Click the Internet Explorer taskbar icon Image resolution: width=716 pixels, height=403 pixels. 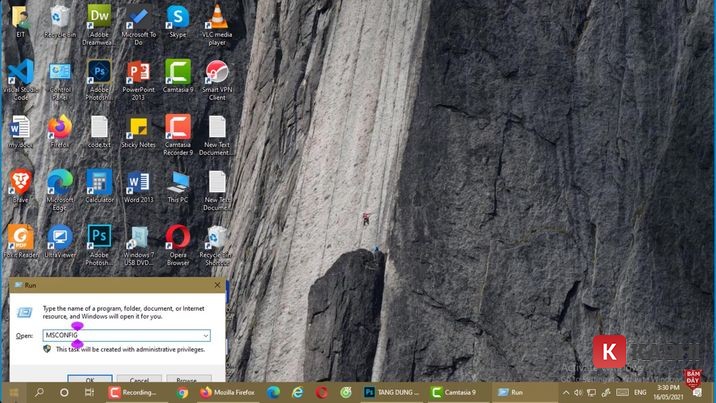(x=298, y=393)
